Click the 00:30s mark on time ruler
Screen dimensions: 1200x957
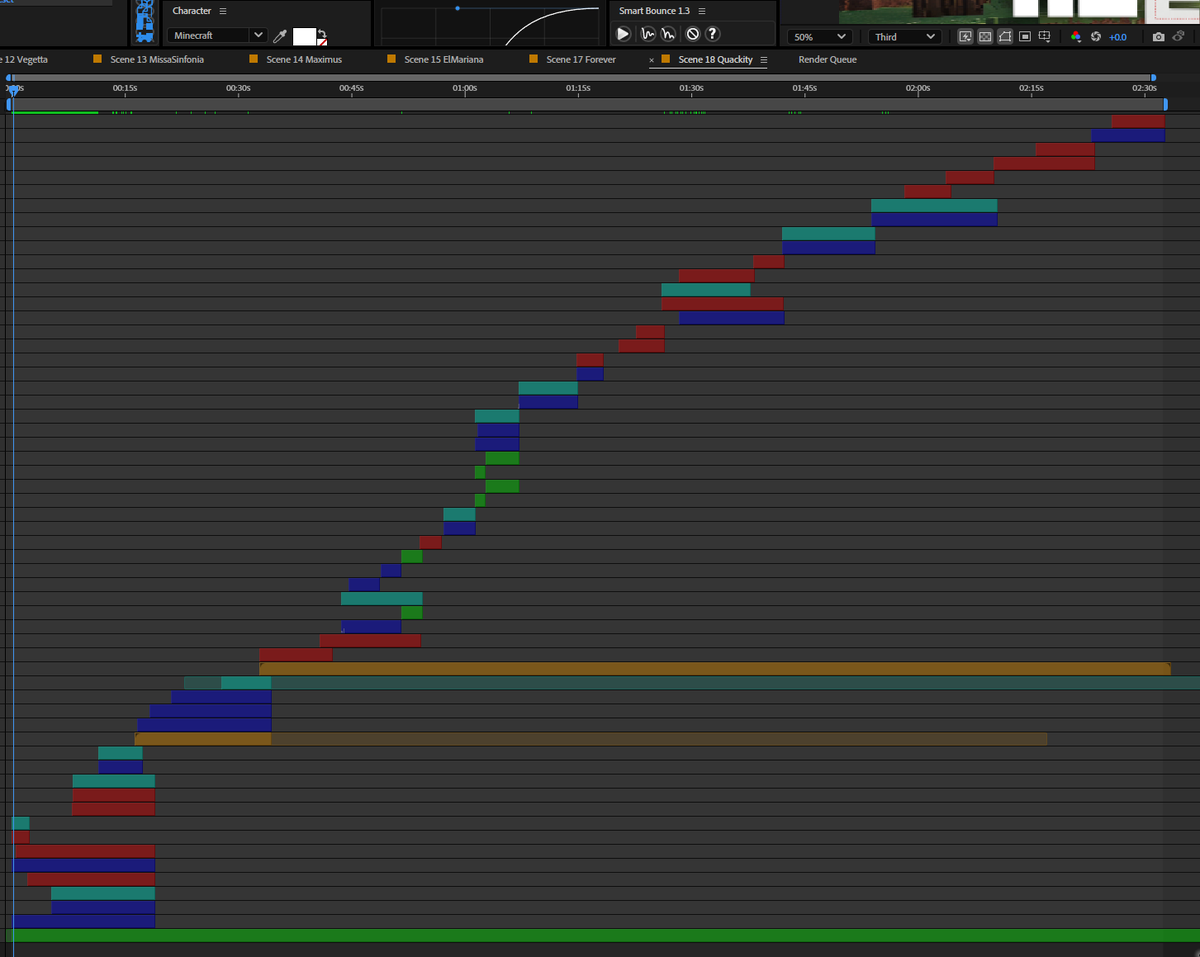click(x=238, y=88)
